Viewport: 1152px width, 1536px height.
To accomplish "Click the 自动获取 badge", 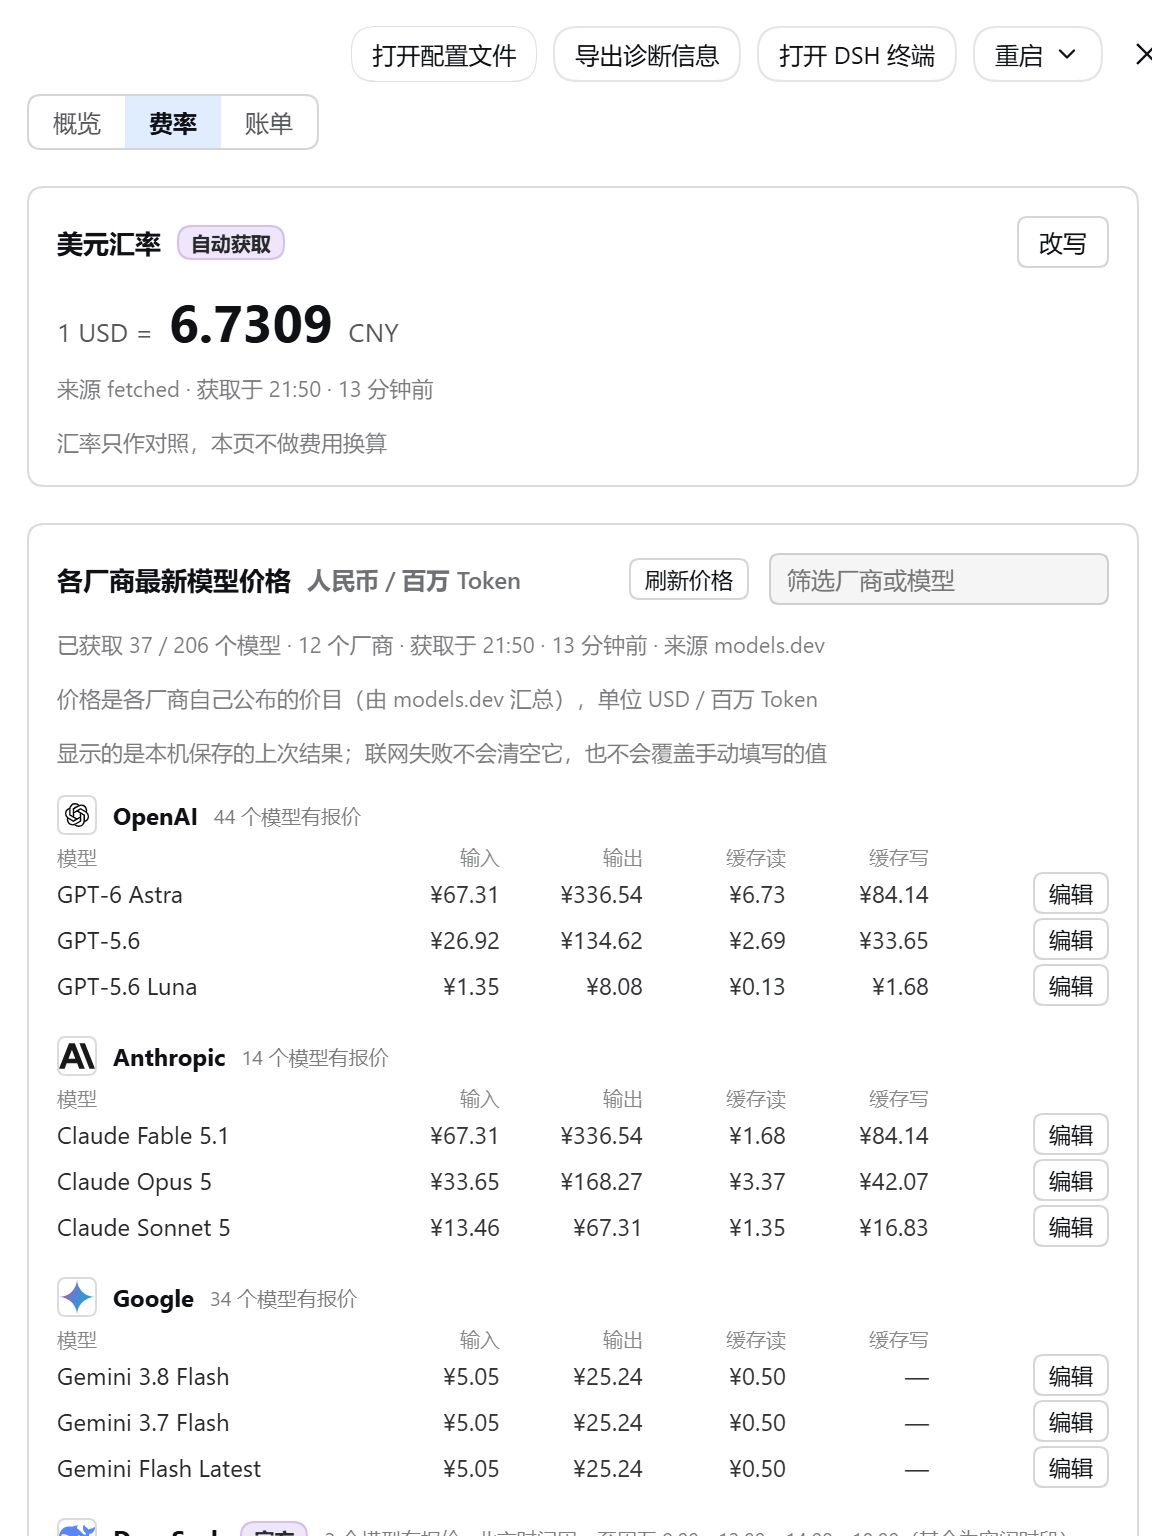I will tap(231, 244).
